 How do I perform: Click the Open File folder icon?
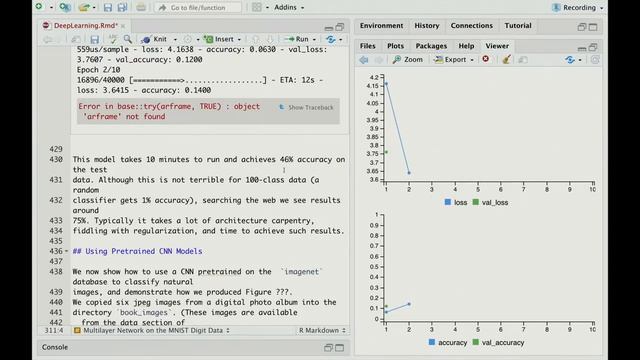84,7
